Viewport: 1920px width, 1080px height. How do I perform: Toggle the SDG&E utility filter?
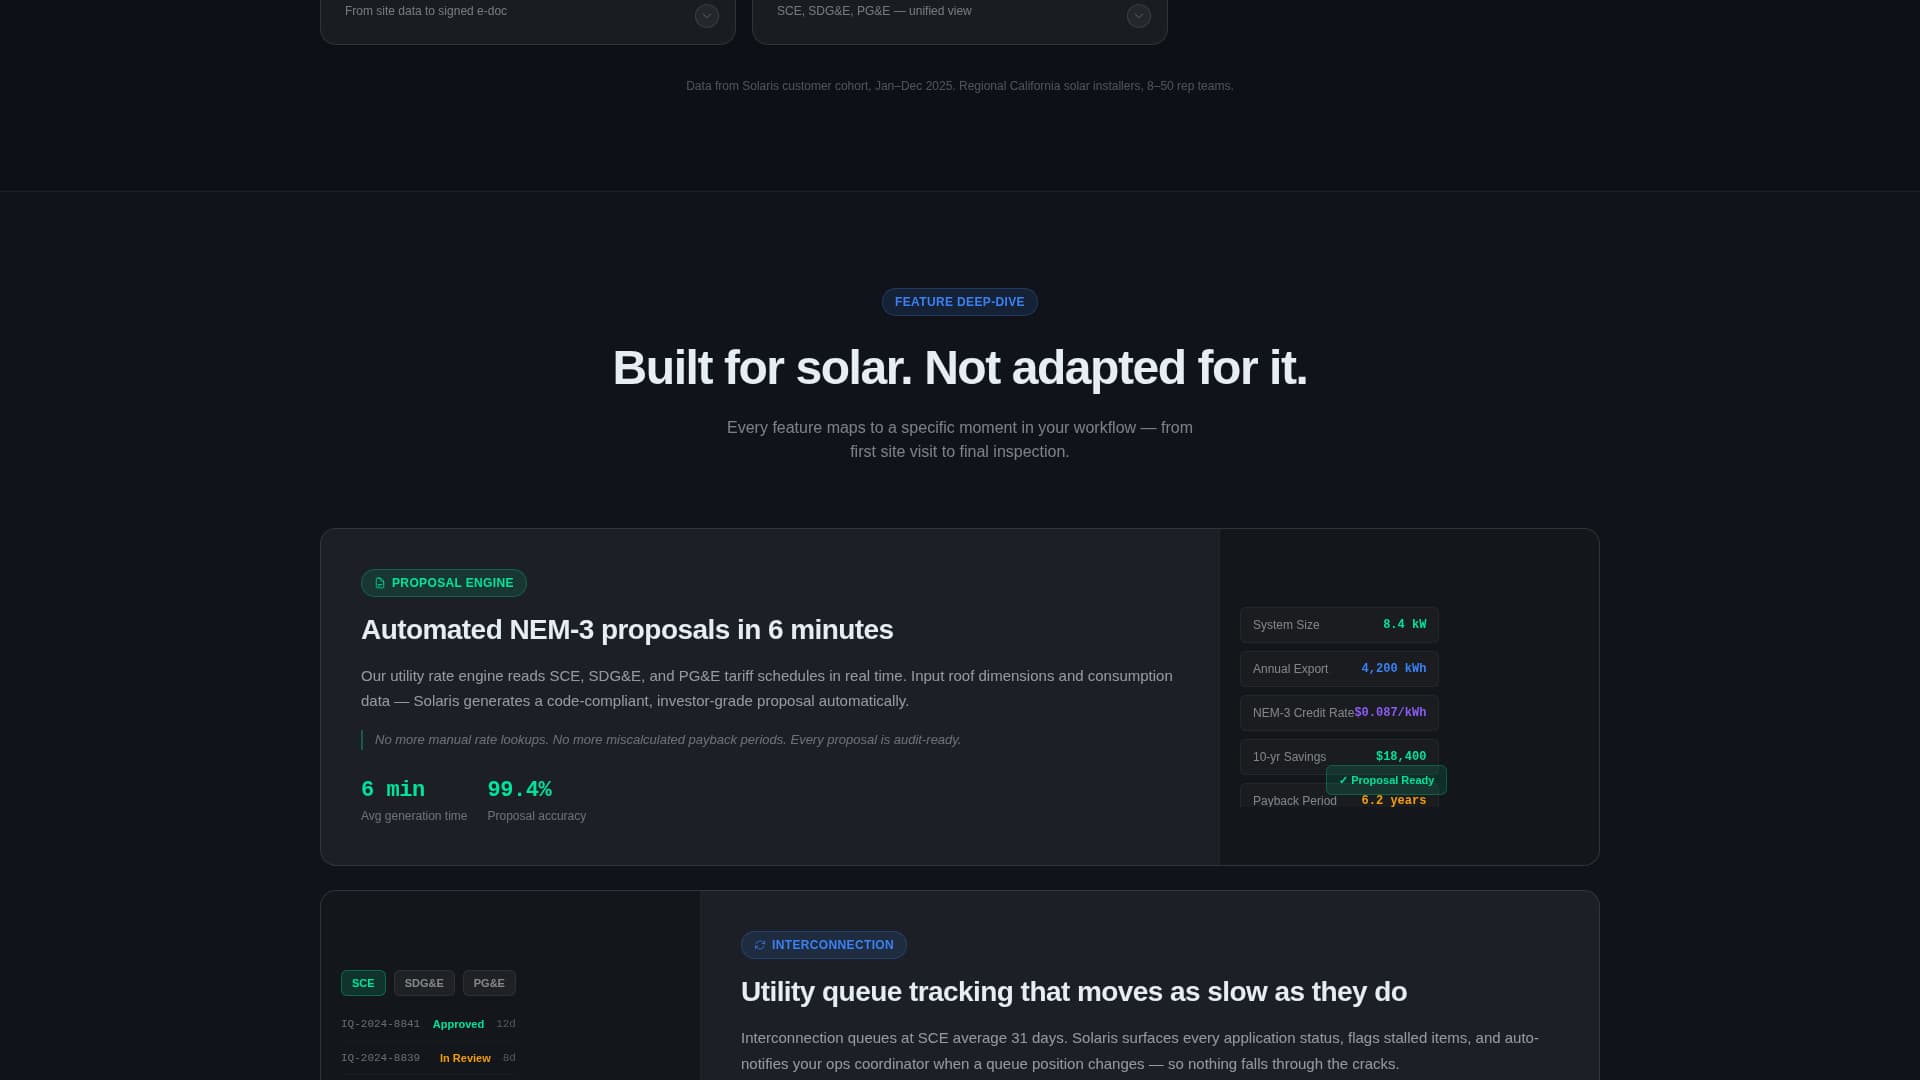pos(423,983)
